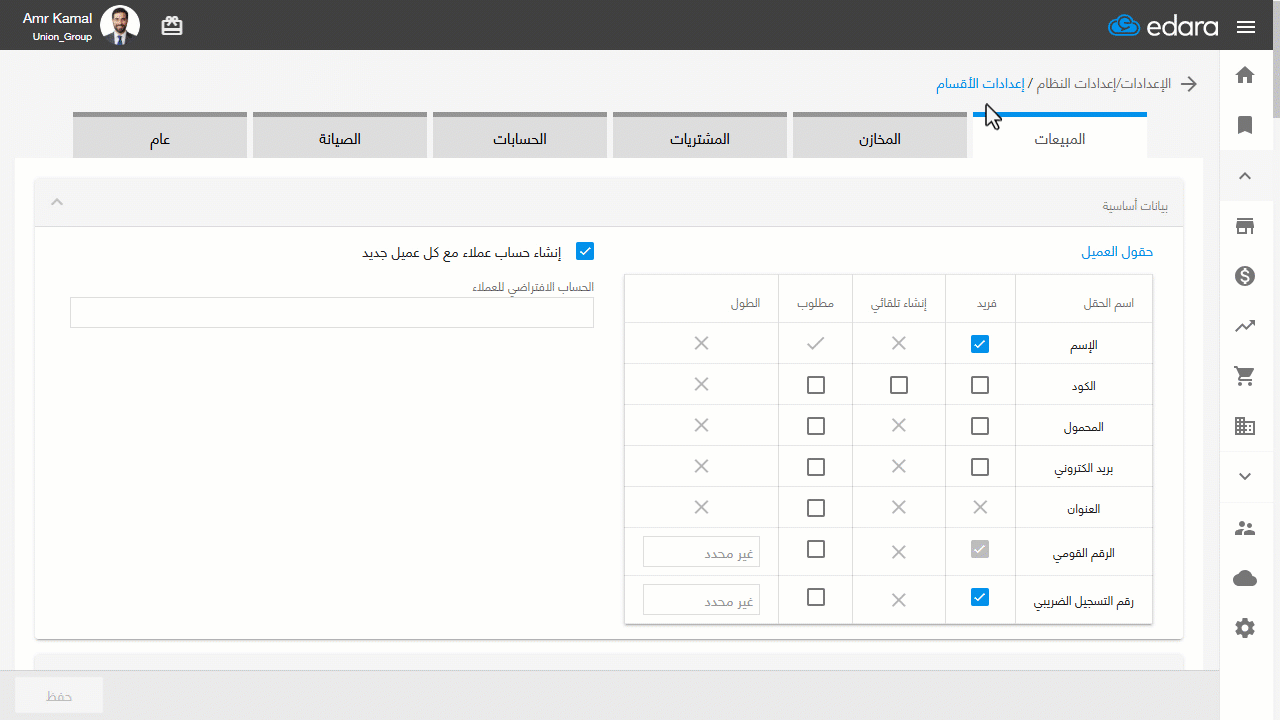
Task: Click the Amr Kamal profile avatar
Action: coord(120,26)
